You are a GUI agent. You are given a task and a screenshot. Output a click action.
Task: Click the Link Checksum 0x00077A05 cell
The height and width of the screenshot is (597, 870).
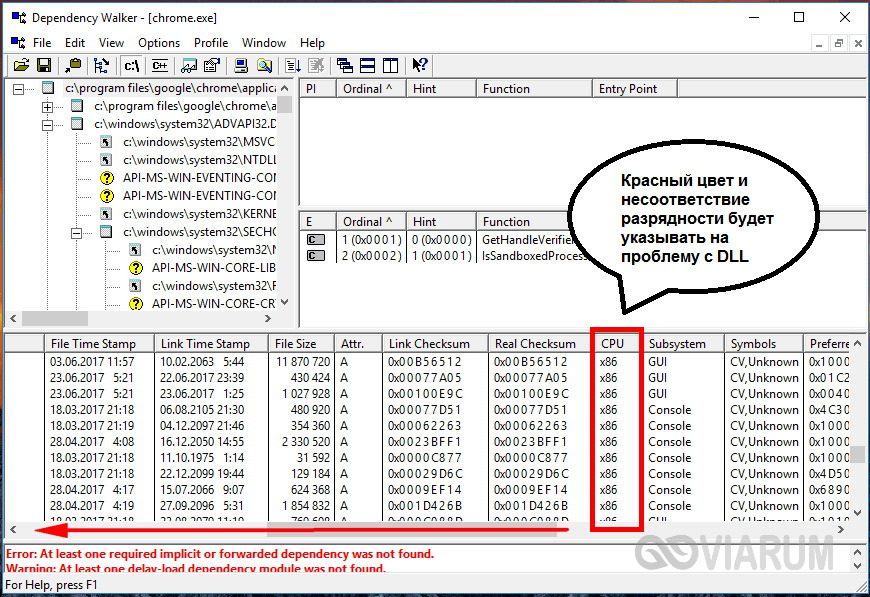[424, 378]
